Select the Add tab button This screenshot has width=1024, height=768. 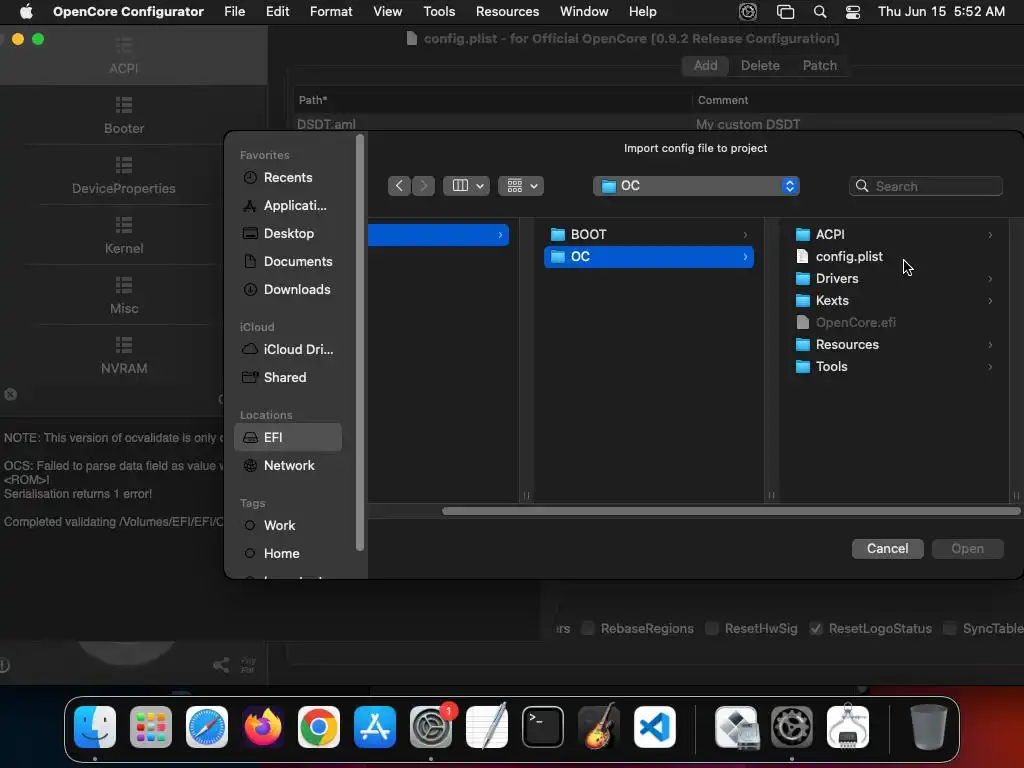pos(705,65)
